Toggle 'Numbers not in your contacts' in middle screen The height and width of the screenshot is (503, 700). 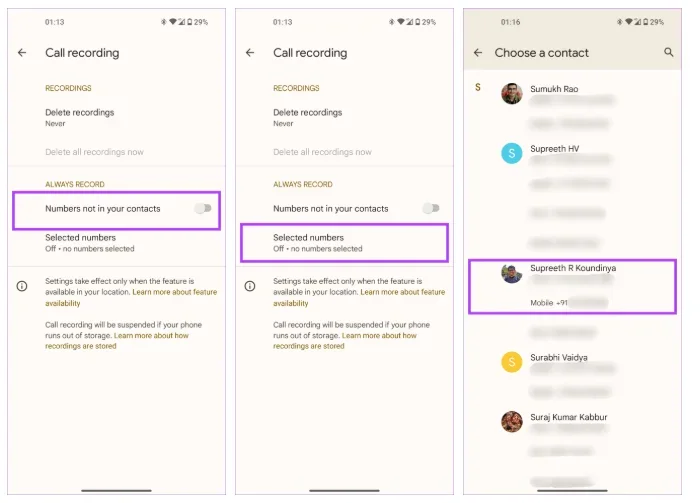431,208
